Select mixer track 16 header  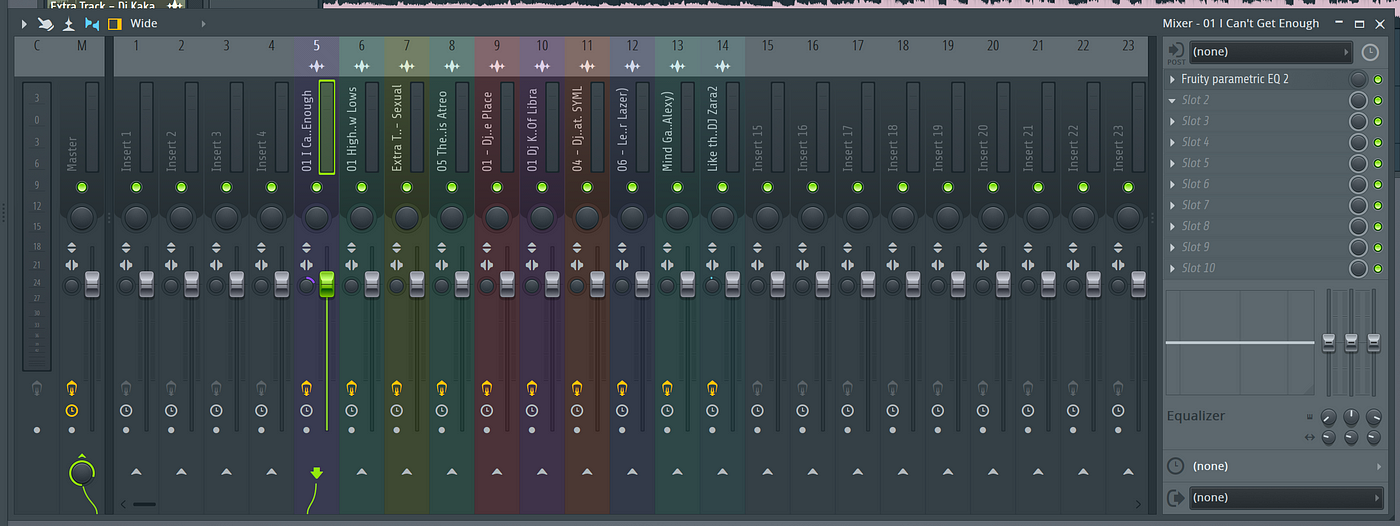pyautogui.click(x=813, y=45)
